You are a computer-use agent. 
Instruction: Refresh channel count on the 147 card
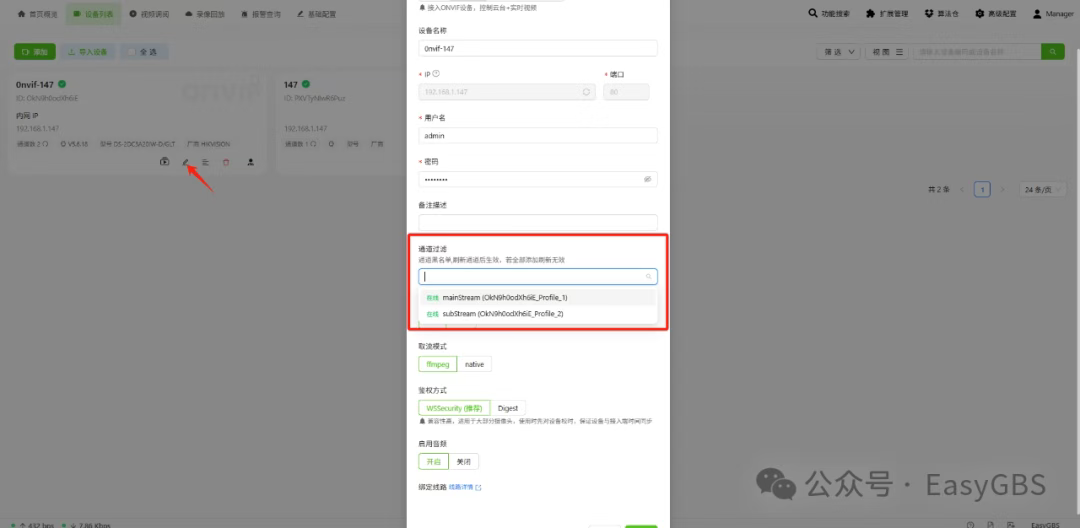(313, 145)
